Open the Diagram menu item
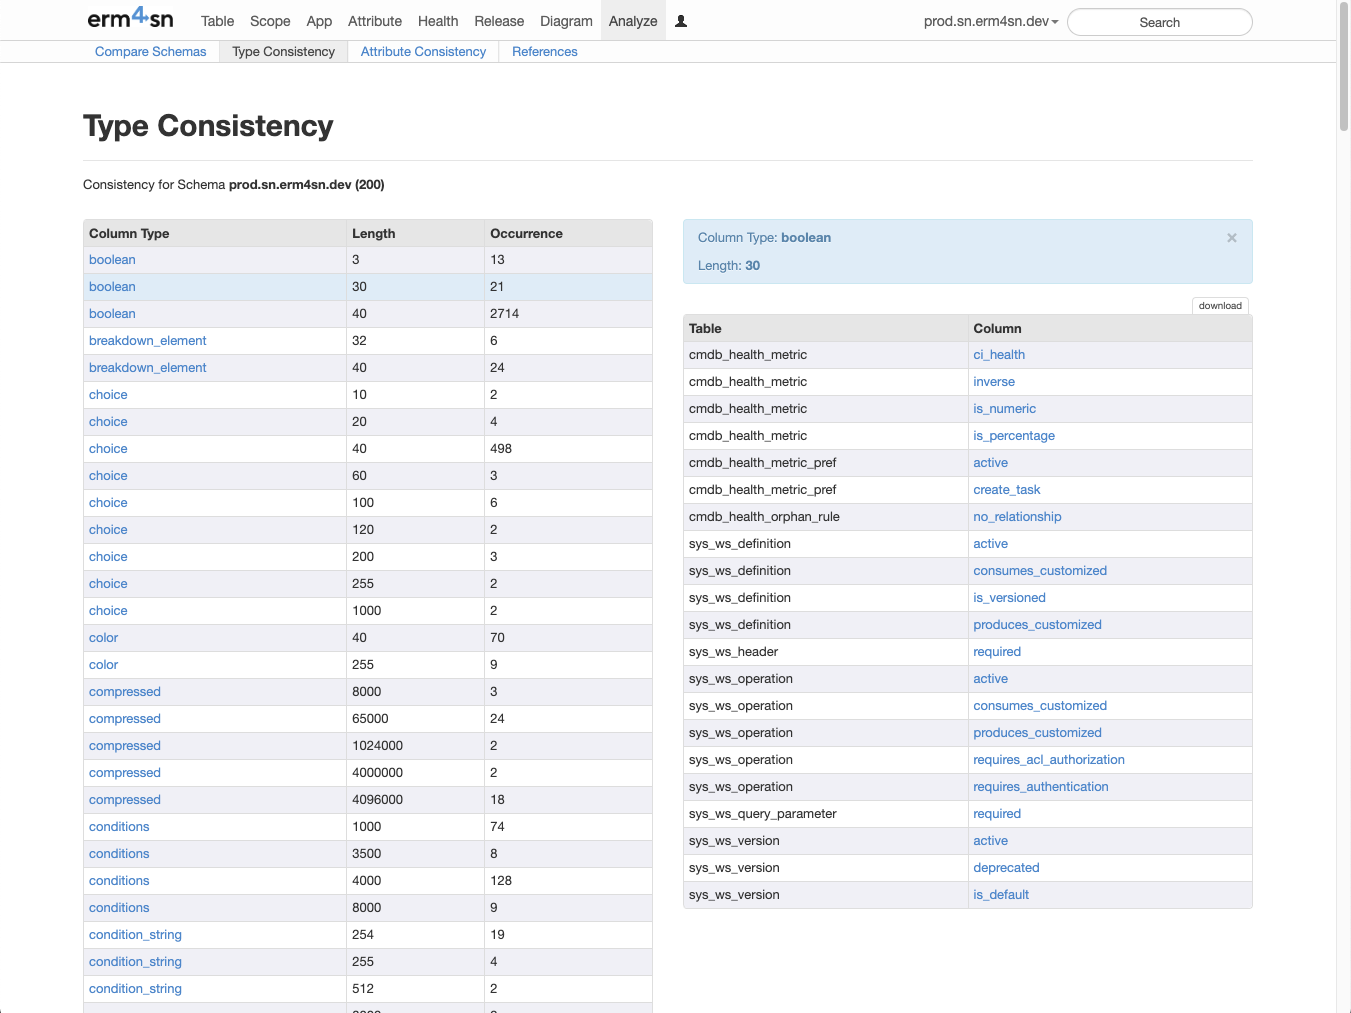 [x=566, y=21]
